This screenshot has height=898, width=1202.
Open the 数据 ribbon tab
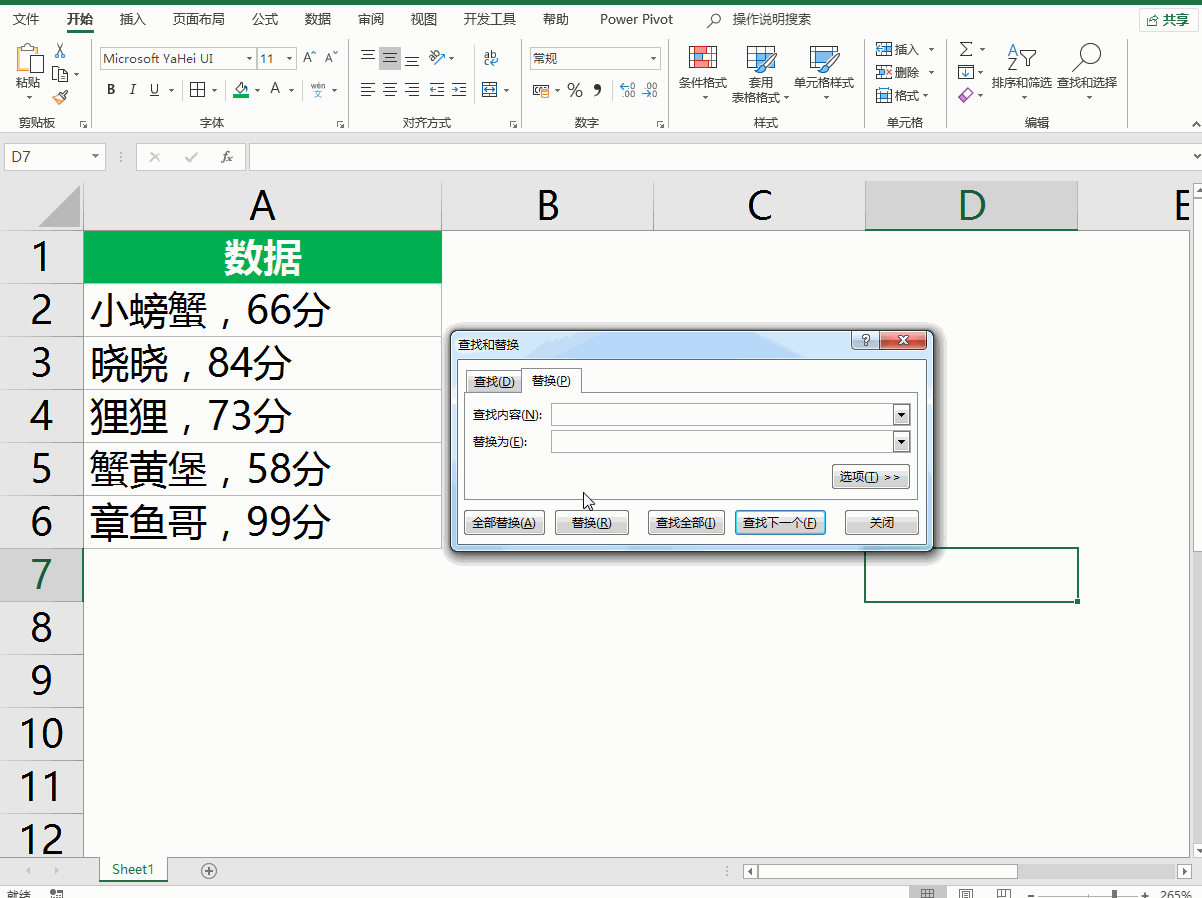(x=317, y=19)
